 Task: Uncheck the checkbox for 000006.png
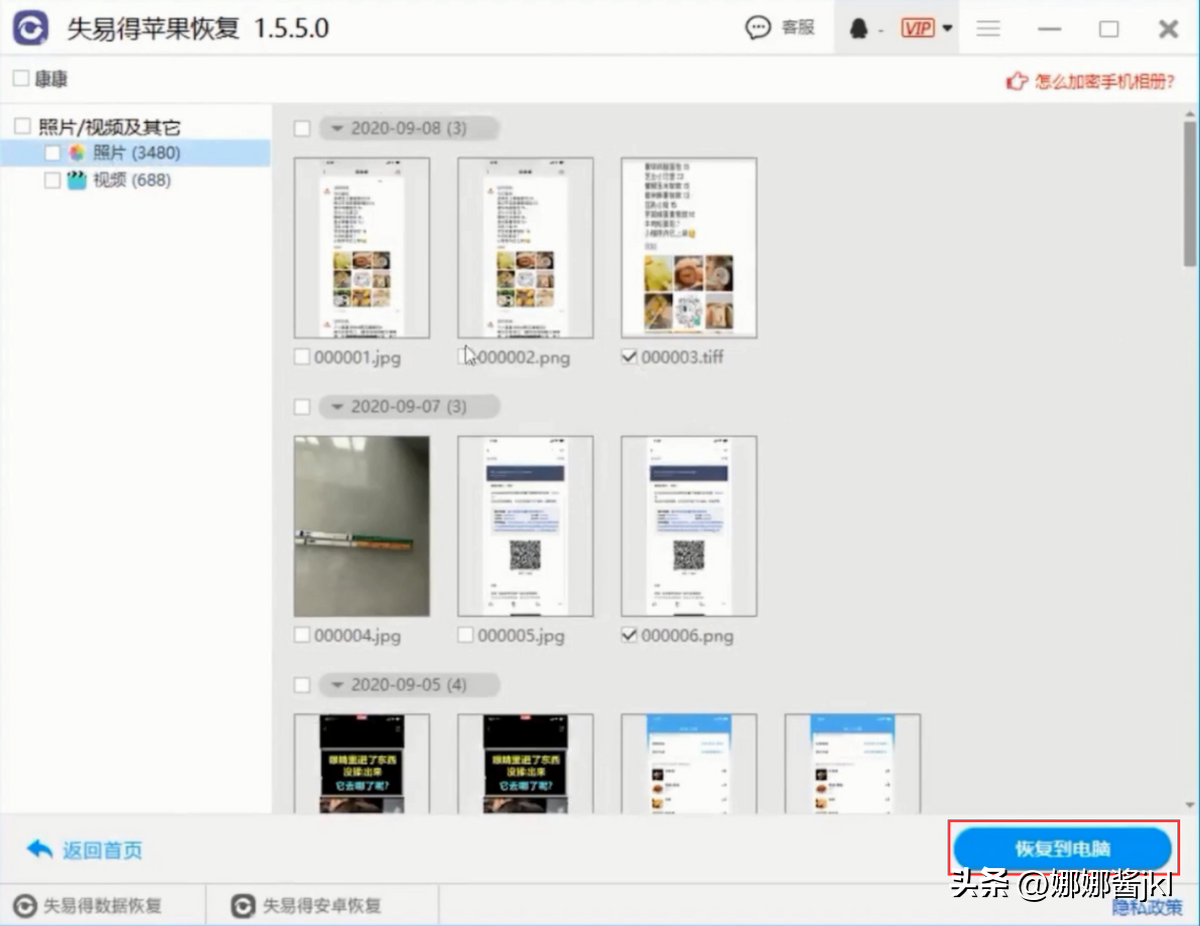point(629,635)
